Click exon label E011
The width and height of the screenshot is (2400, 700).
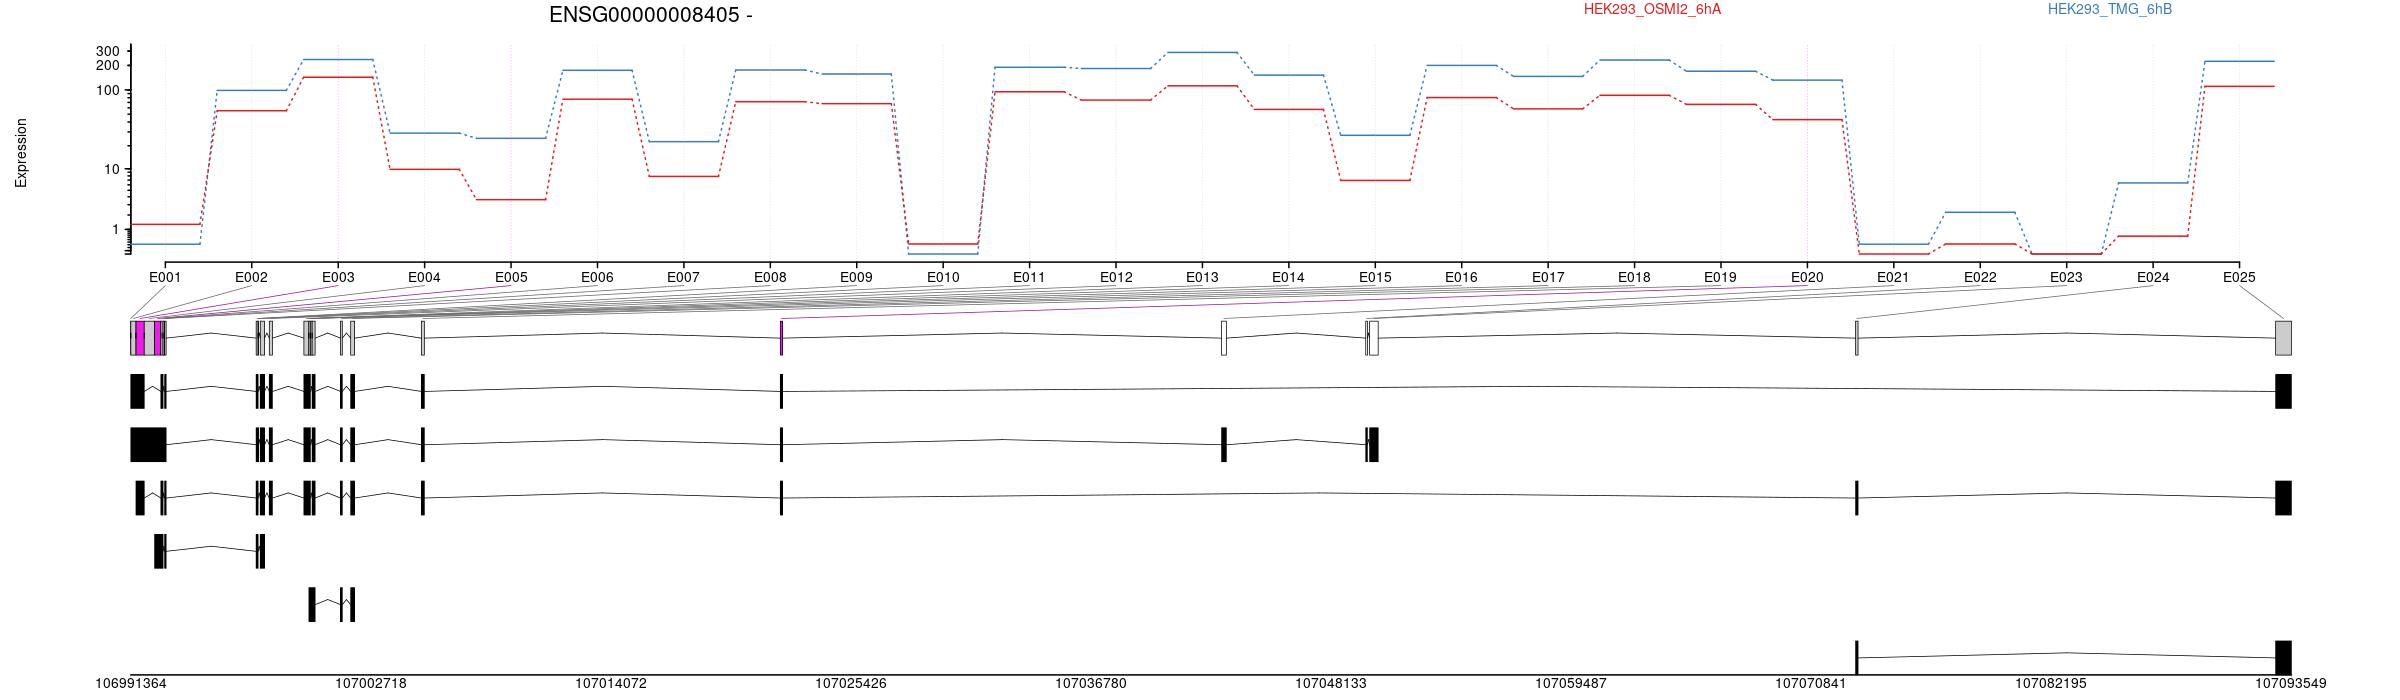click(x=1029, y=277)
